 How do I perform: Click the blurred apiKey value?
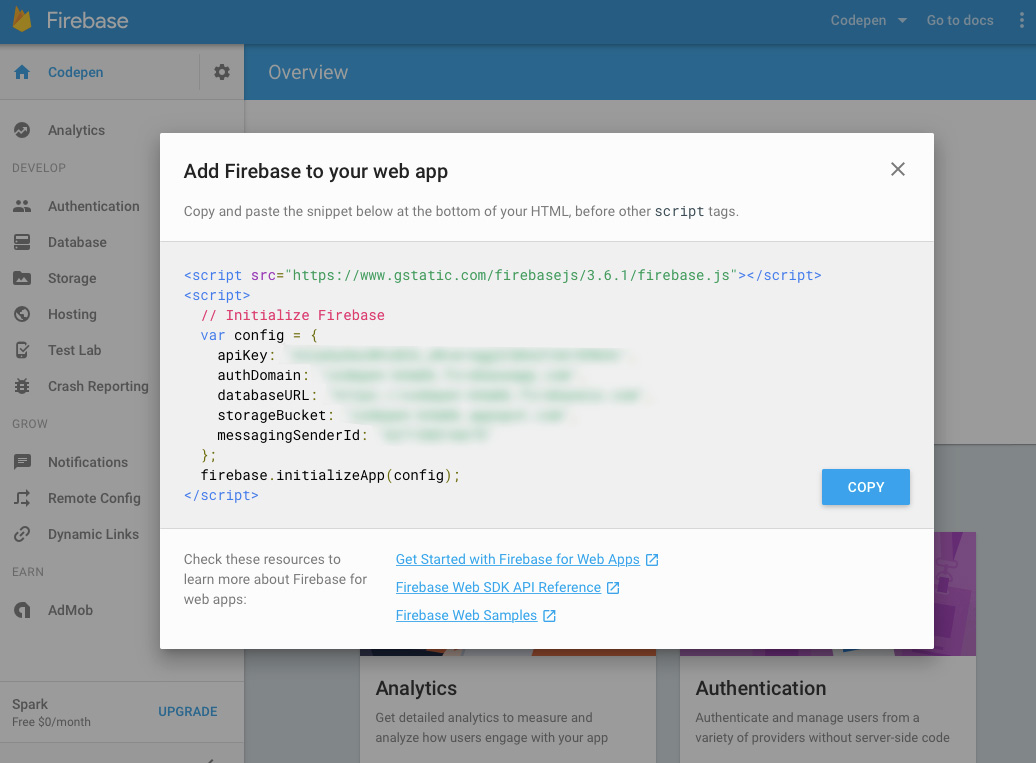(x=456, y=355)
